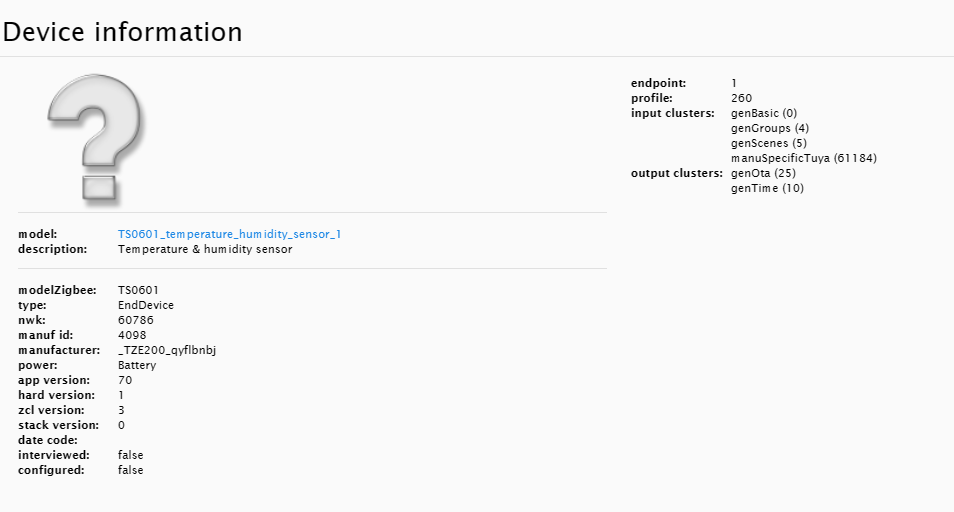This screenshot has height=512, width=954.
Task: Click the nwk value 60786
Action: [x=135, y=320]
